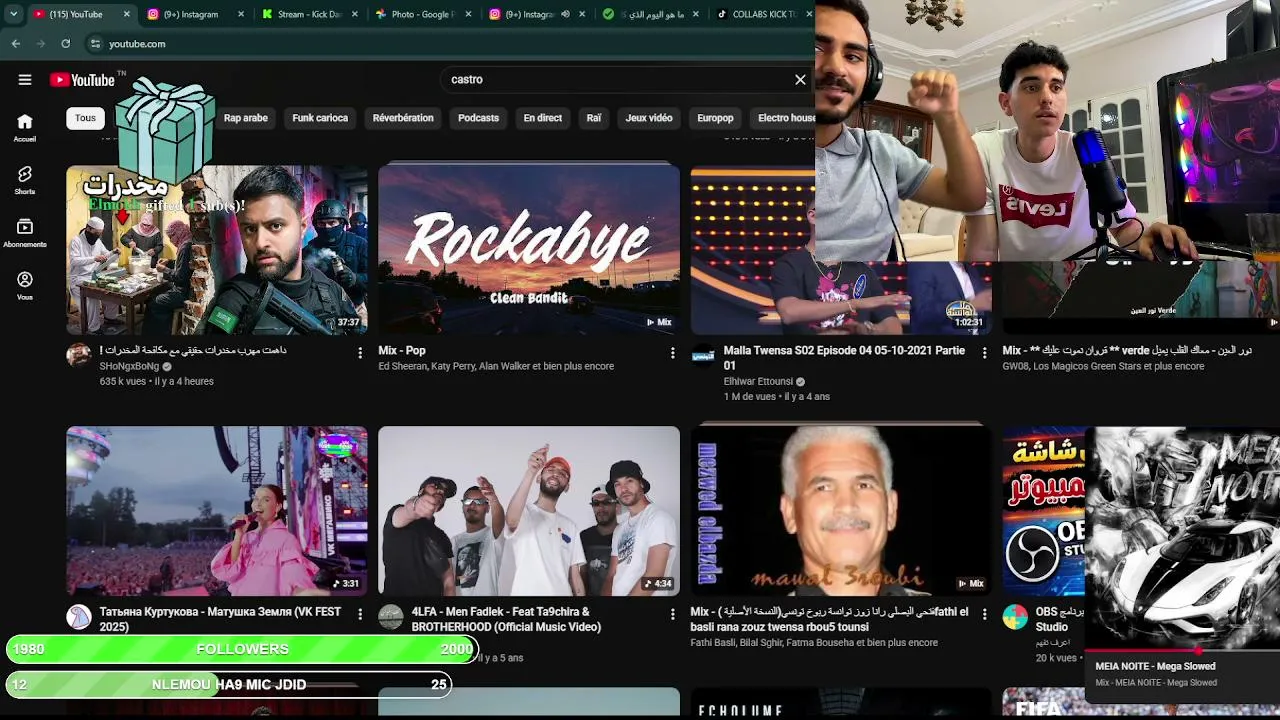Close the Photo - Google tab
Screen dimensions: 1280x720
(x=468, y=14)
